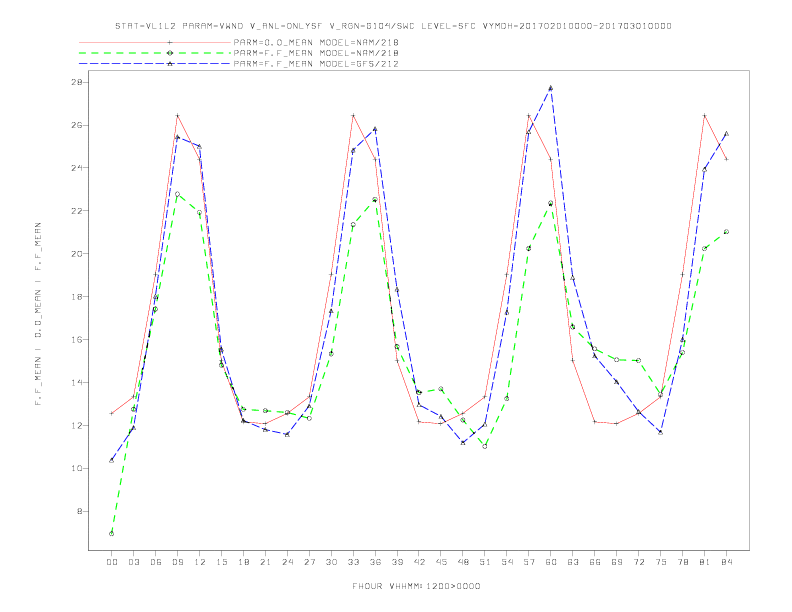Click legend entry PARM=F.F_MEAN MODEL=GFS/212
The image size is (792, 612).
coord(316,64)
